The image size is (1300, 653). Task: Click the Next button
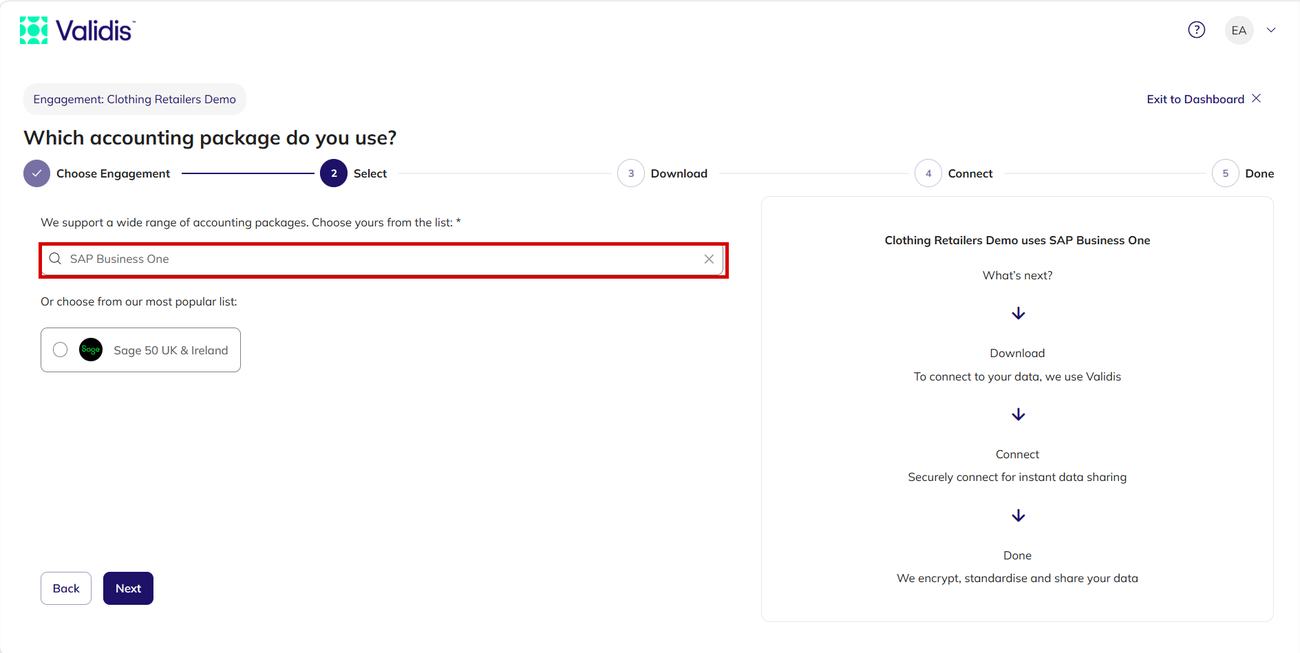tap(128, 588)
